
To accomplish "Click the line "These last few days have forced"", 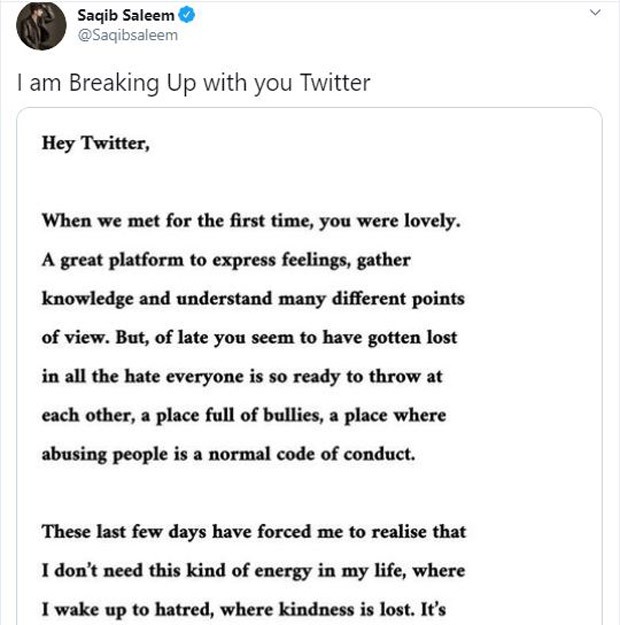I will click(x=253, y=532).
